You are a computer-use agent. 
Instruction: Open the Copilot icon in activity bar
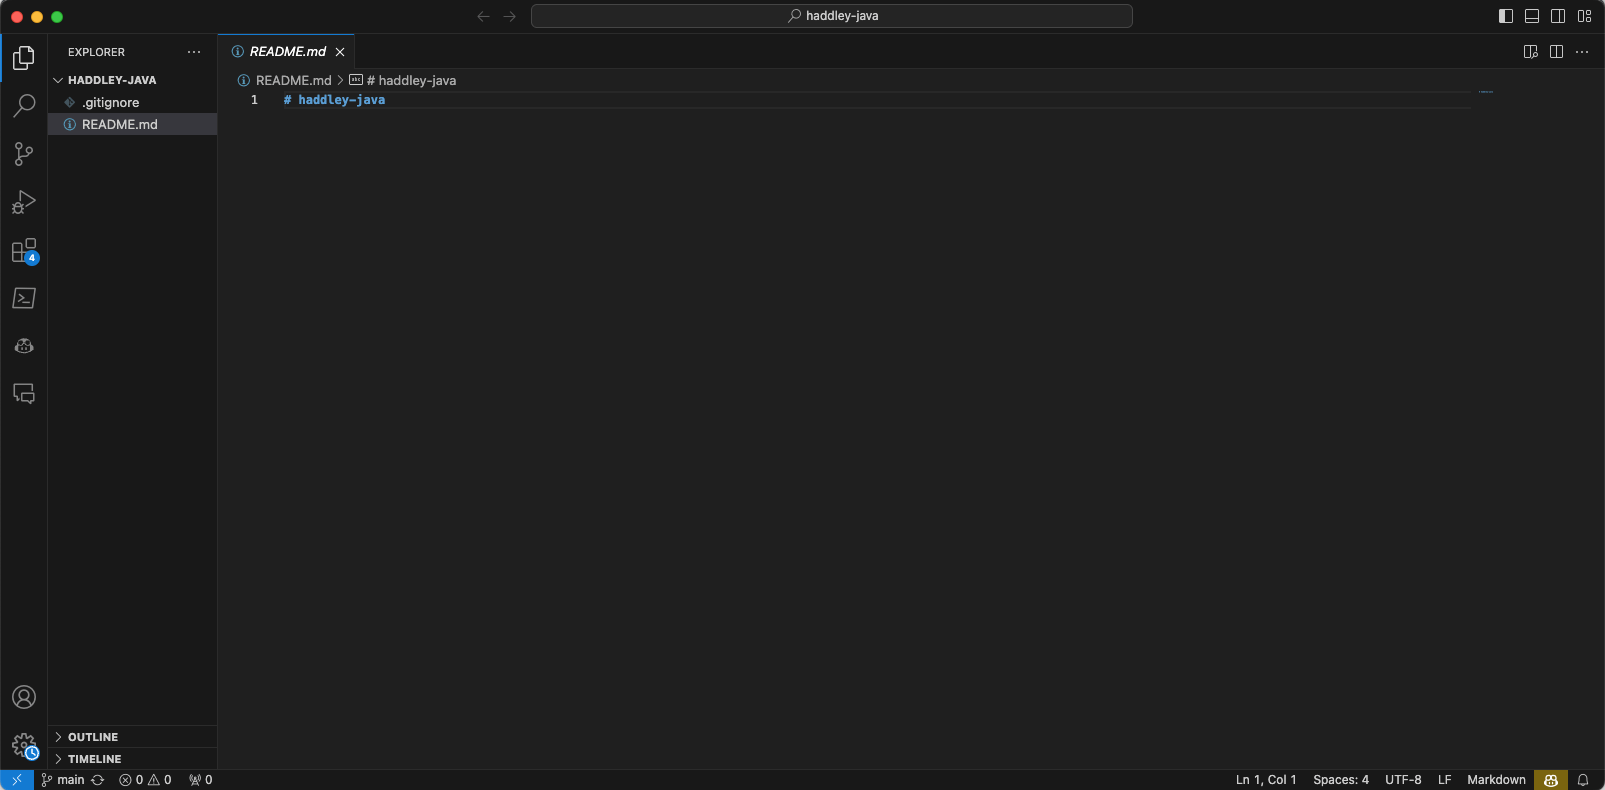click(24, 346)
